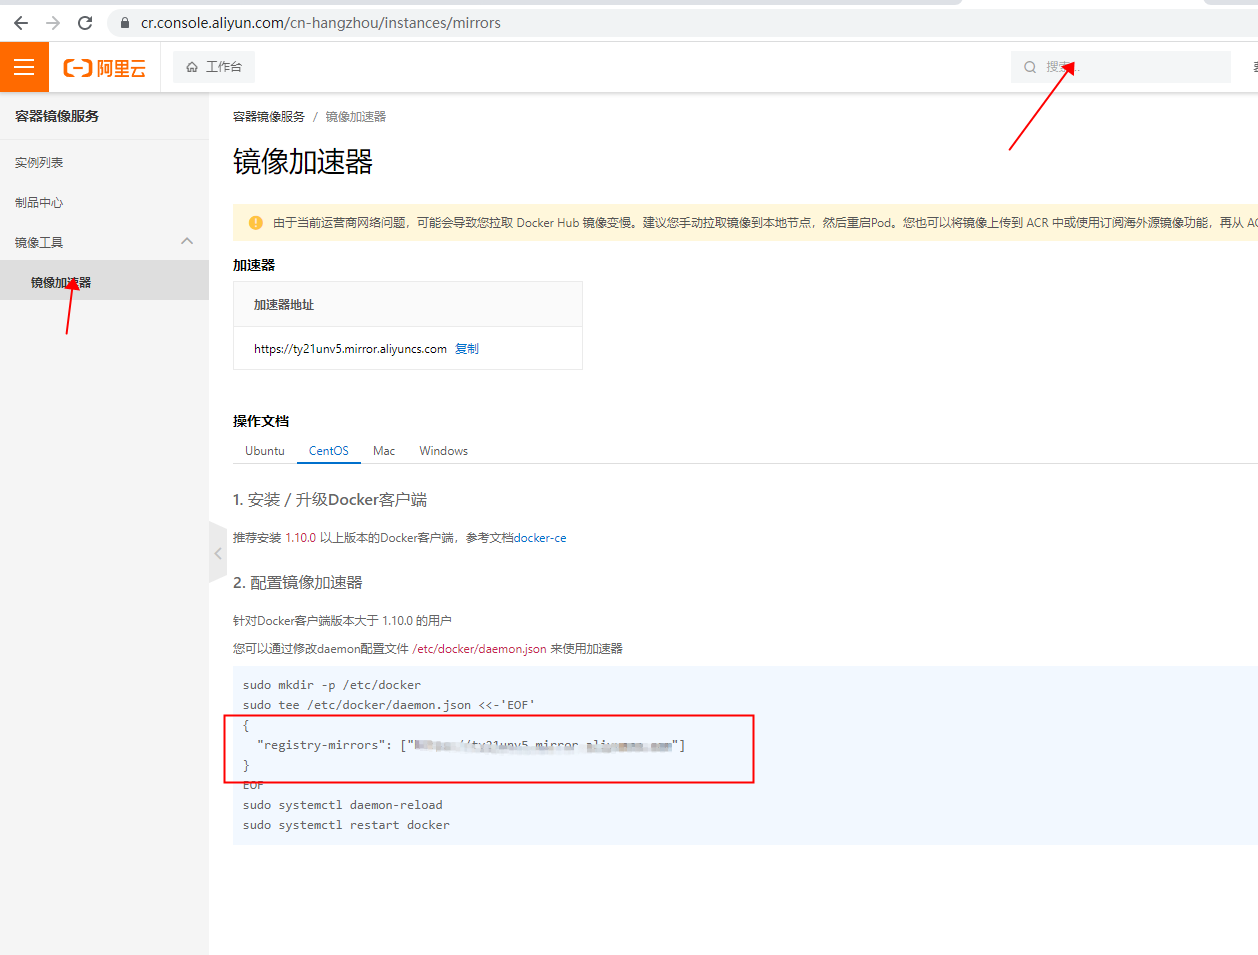Click 容器镜像服务 breadcrumb link
This screenshot has width=1258, height=955.
click(269, 117)
